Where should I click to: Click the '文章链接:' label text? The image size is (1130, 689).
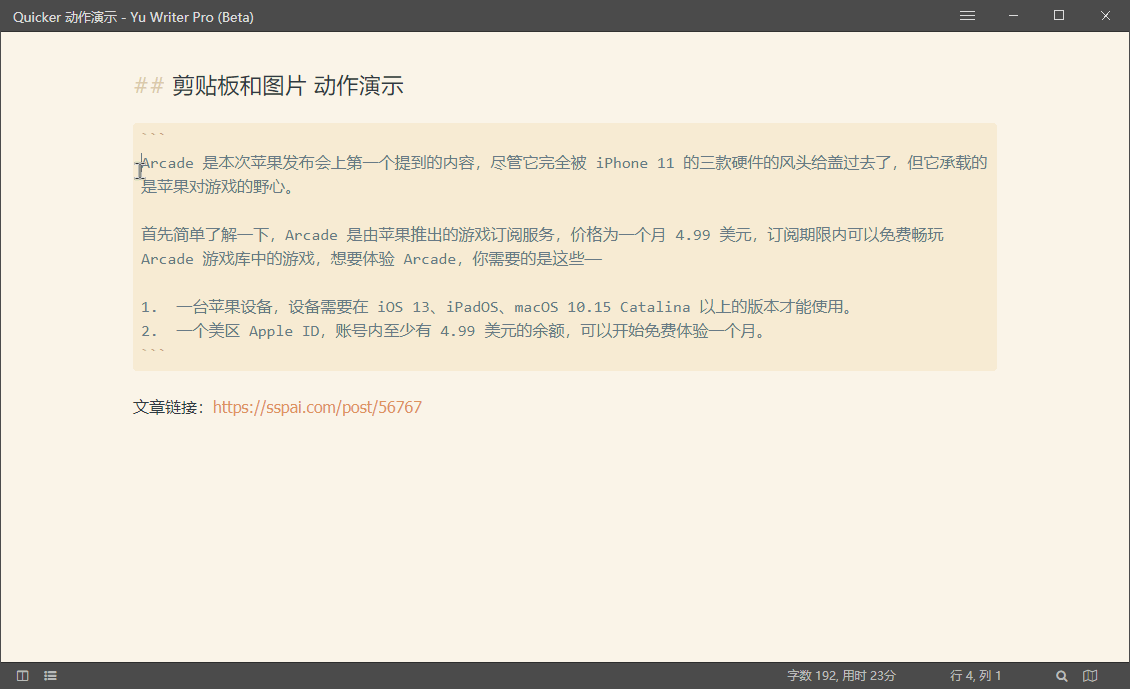169,407
